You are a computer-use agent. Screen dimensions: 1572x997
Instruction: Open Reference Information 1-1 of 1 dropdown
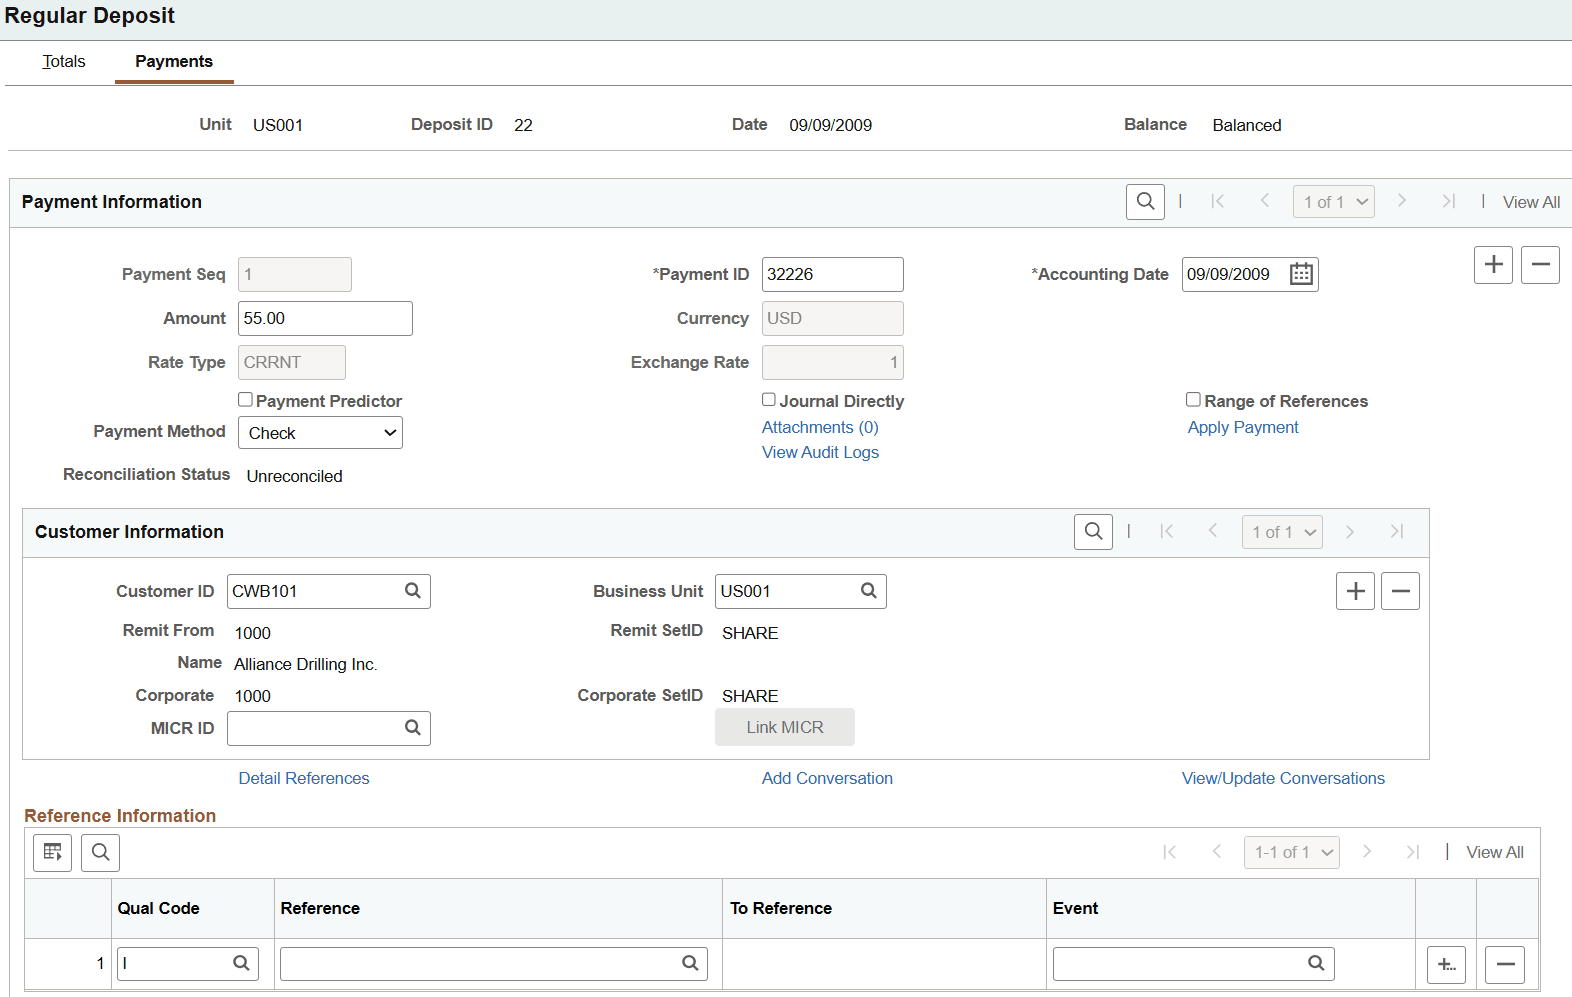1292,852
